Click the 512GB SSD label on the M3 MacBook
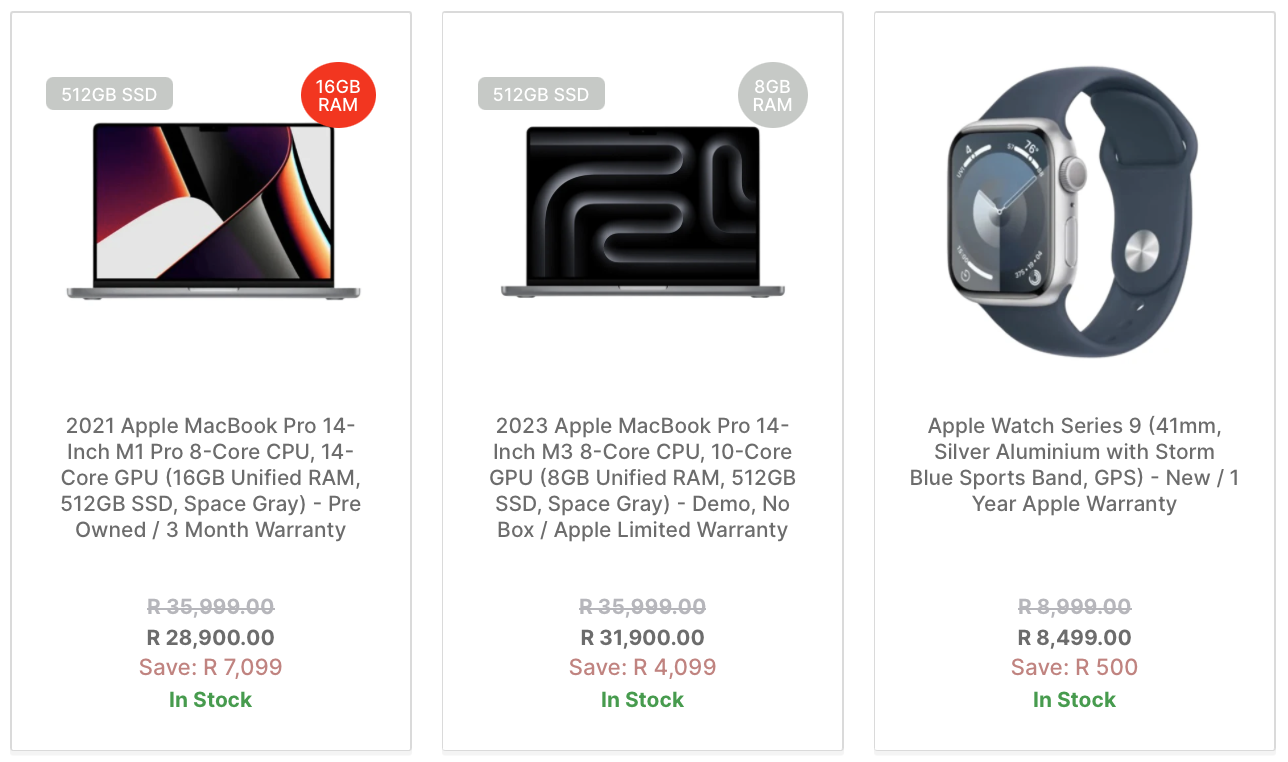 point(541,95)
